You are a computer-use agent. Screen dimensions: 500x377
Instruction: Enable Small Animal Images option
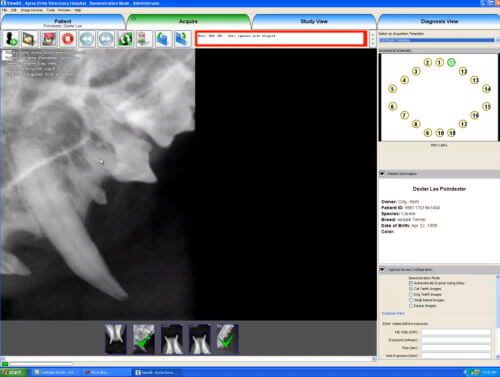pyautogui.click(x=411, y=300)
